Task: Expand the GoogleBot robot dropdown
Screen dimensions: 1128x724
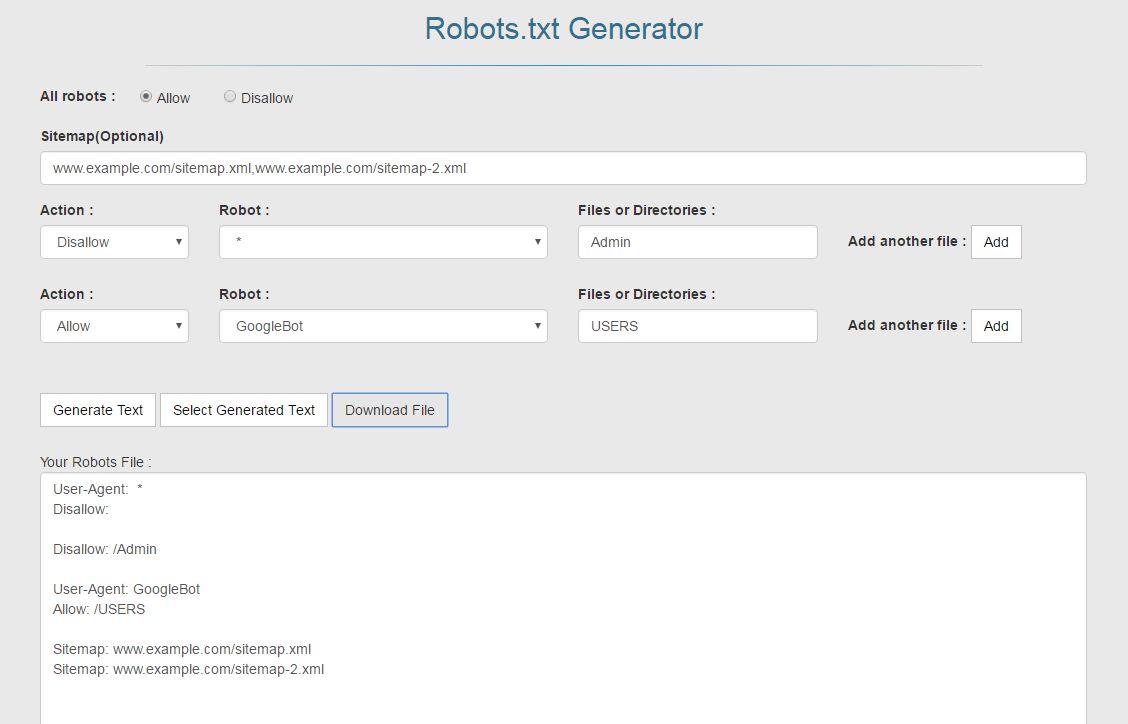Action: pyautogui.click(x=383, y=326)
